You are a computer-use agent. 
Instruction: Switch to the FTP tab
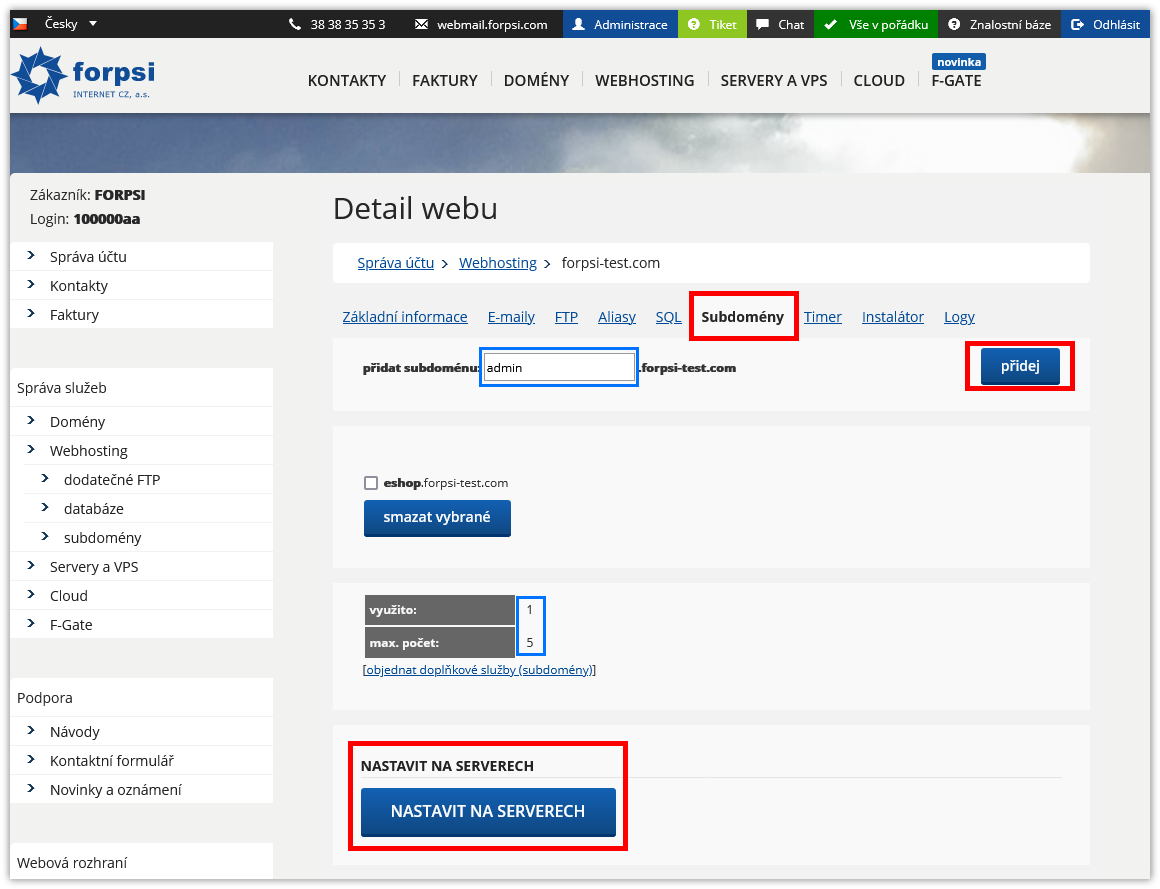(x=566, y=317)
